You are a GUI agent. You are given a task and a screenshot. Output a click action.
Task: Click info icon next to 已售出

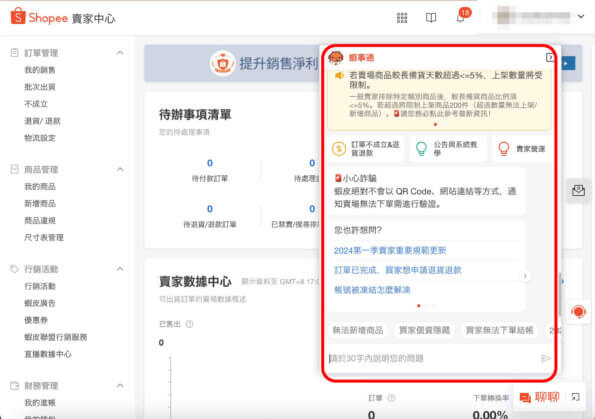click(x=189, y=324)
